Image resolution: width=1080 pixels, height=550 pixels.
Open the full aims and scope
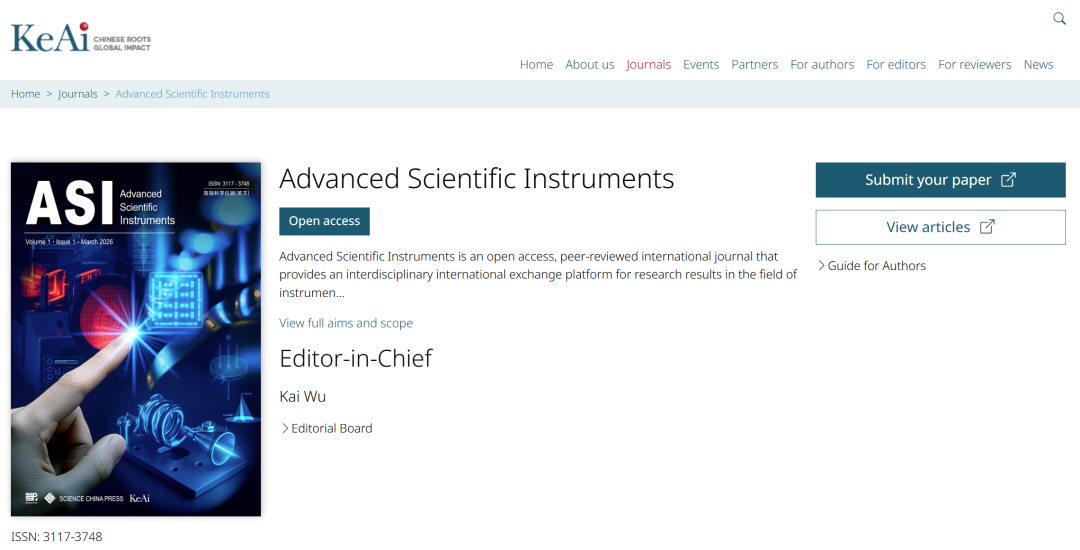[346, 323]
